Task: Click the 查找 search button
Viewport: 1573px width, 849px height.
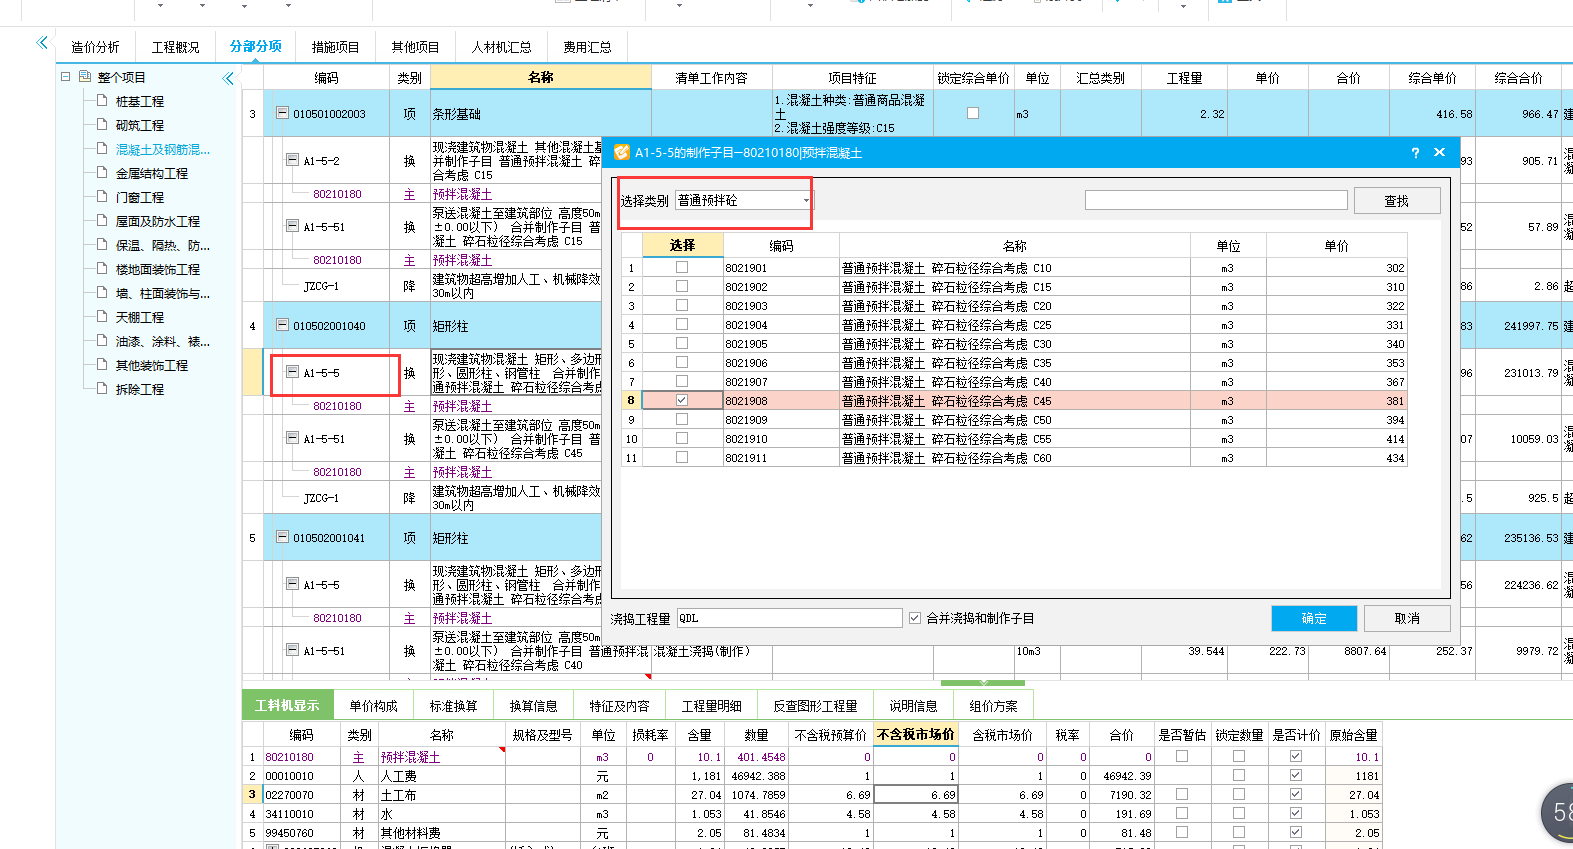Action: [1397, 201]
